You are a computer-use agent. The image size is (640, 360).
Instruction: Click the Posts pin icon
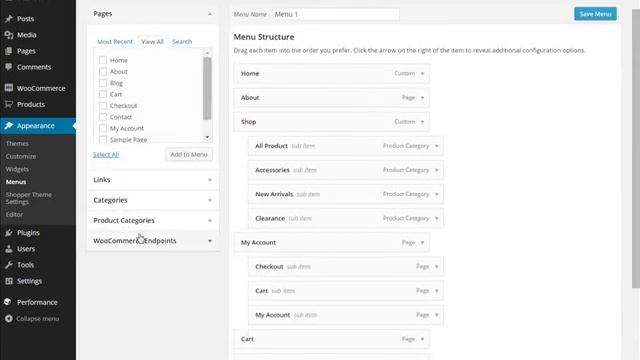point(9,19)
